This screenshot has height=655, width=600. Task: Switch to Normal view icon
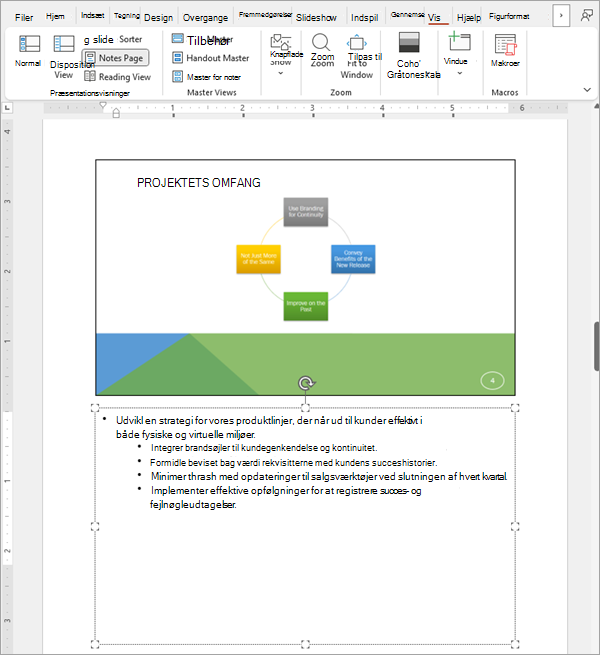pyautogui.click(x=29, y=44)
